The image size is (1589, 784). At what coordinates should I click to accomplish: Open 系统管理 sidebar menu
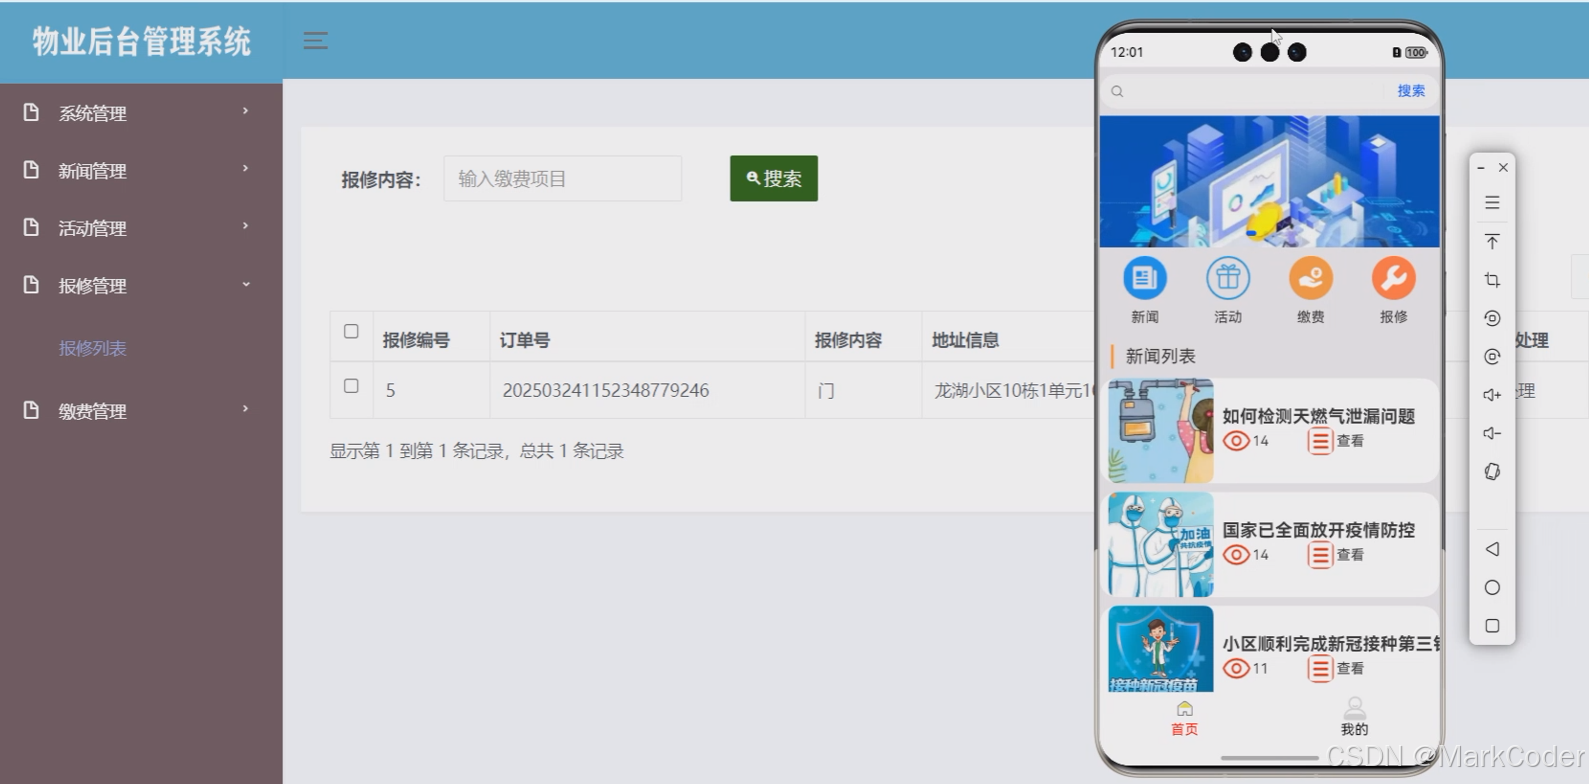coord(141,113)
